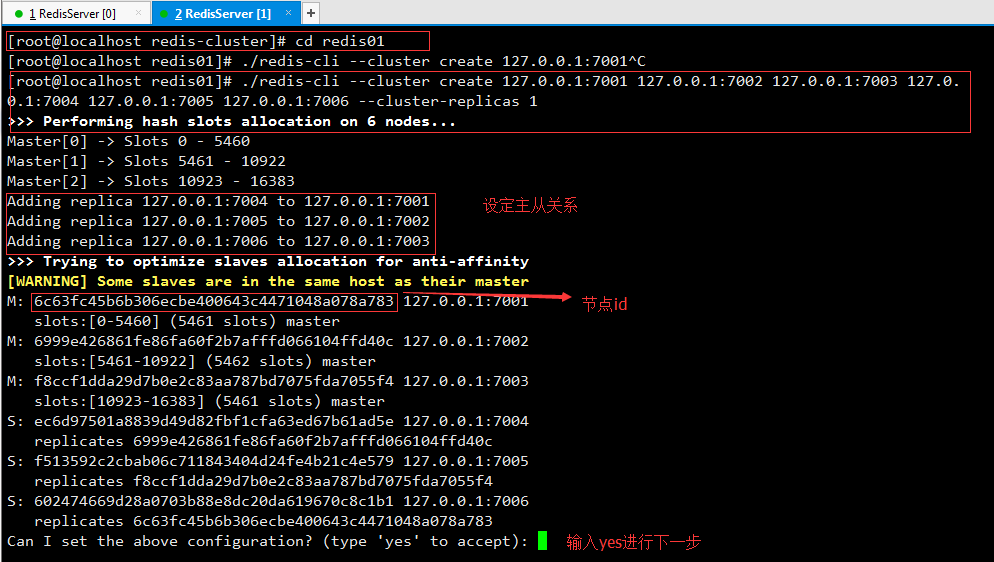Viewport: 994px width, 562px height.
Task: Click the aborted 'create 127.0.0.1:7001^C' command line
Action: click(326, 61)
